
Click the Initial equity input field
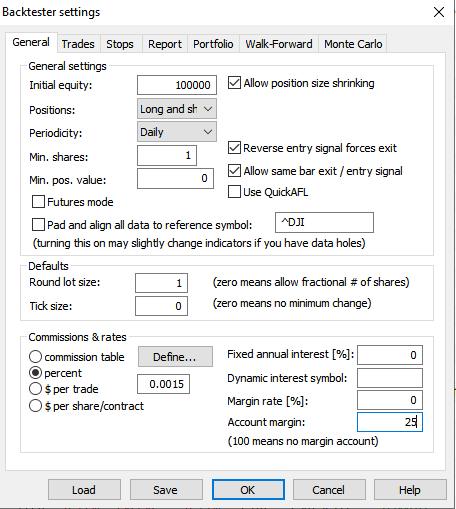click(177, 85)
